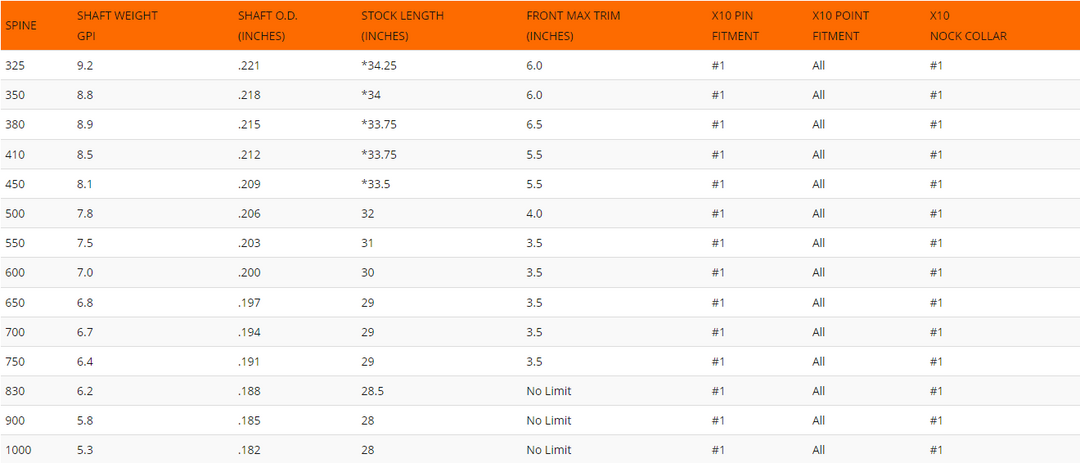Select the 4.0 front max trim cell
The image size is (1080, 463).
click(x=534, y=213)
